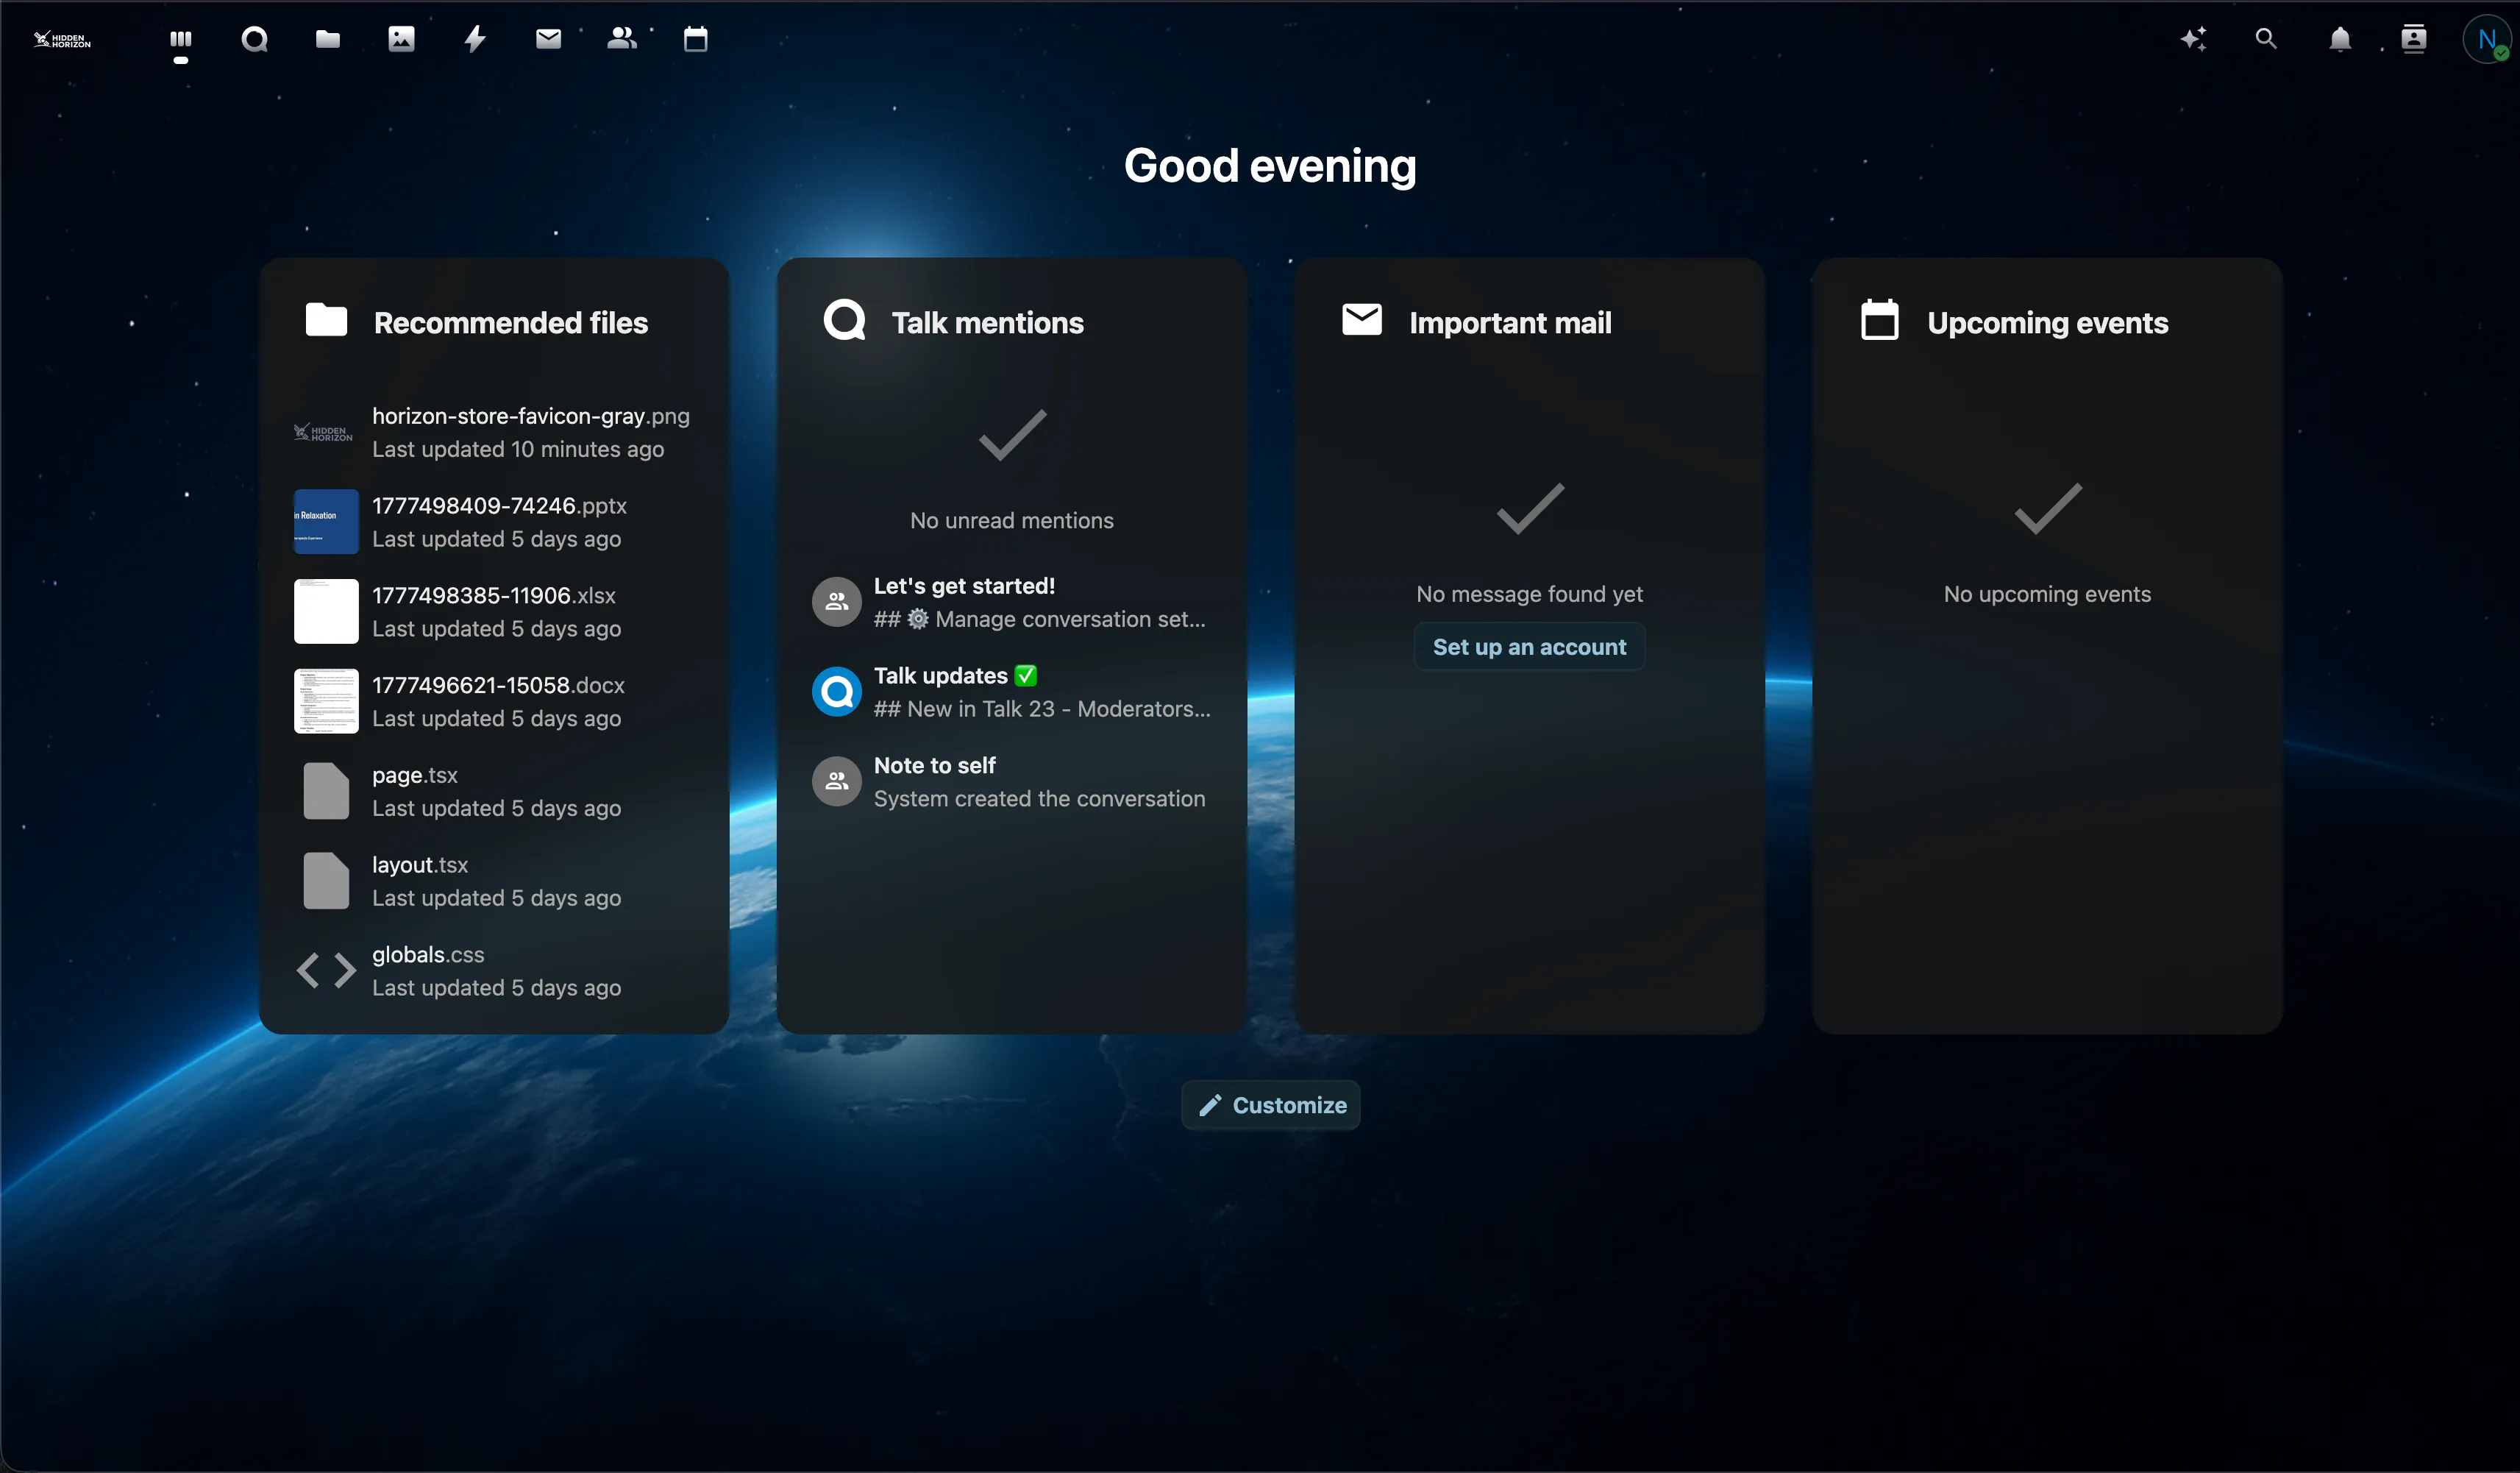Click the Let's get started avatar
This screenshot has width=2520, height=1473.
coord(837,602)
